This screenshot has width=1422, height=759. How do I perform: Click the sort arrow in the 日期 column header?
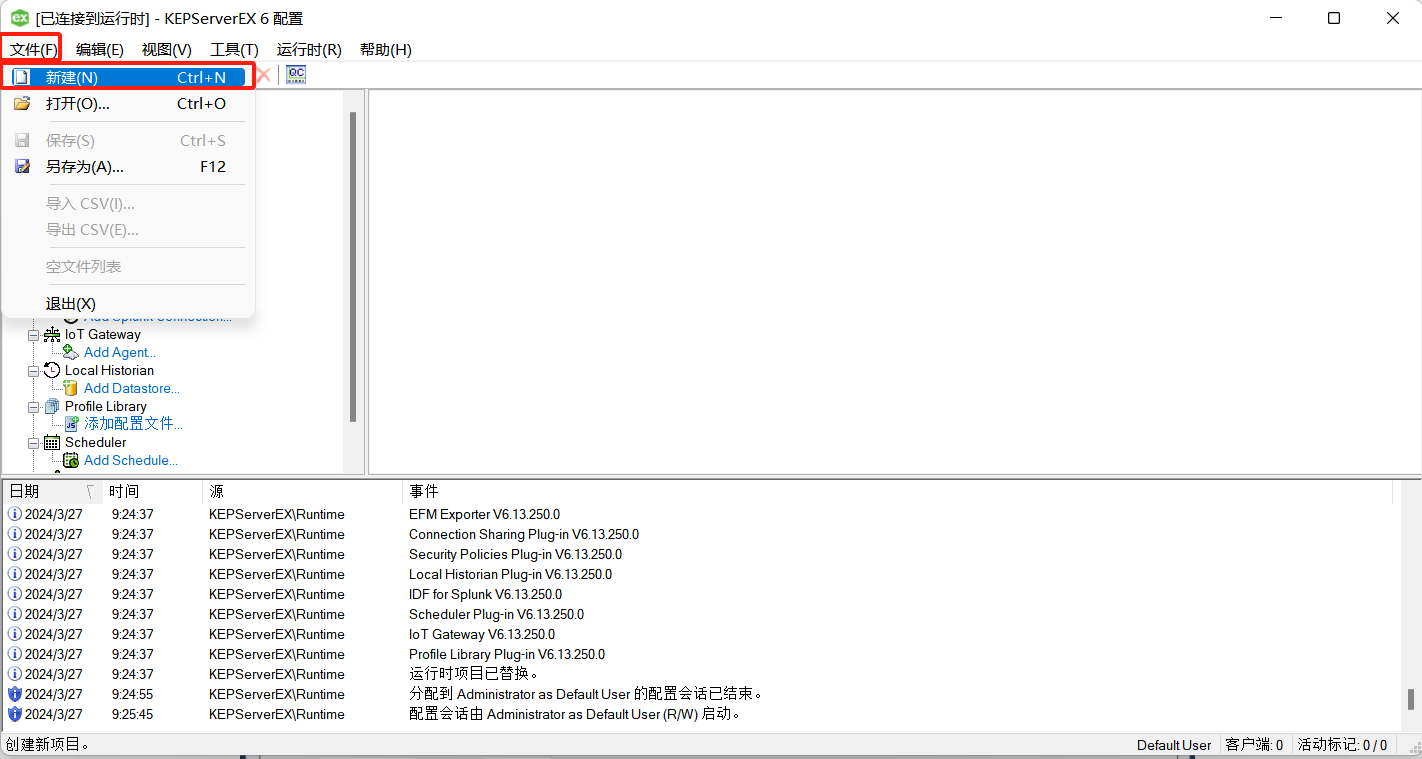90,492
